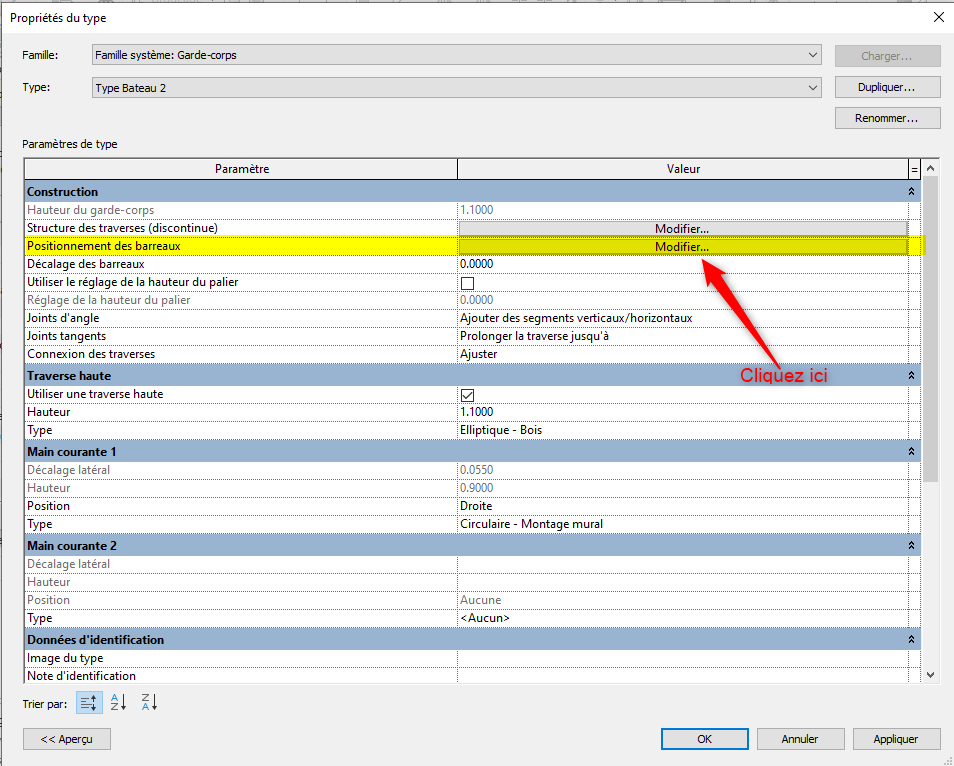Viewport: 954px width, 766px height.
Task: Toggle 'Utiliser le réglage de la hauteur du palier' checkbox
Action: click(467, 283)
